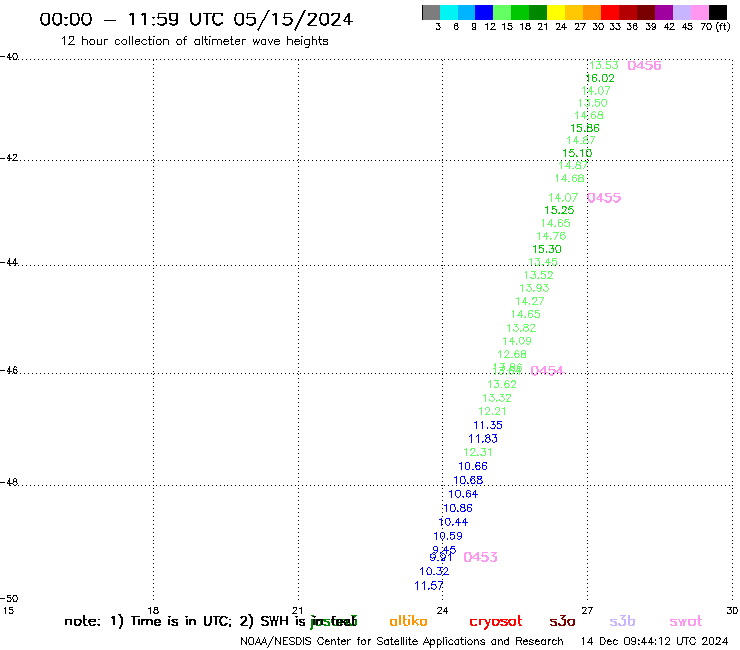The height and width of the screenshot is (650, 740).
Task: Click the wave height value '14.27'
Action: 530,301
